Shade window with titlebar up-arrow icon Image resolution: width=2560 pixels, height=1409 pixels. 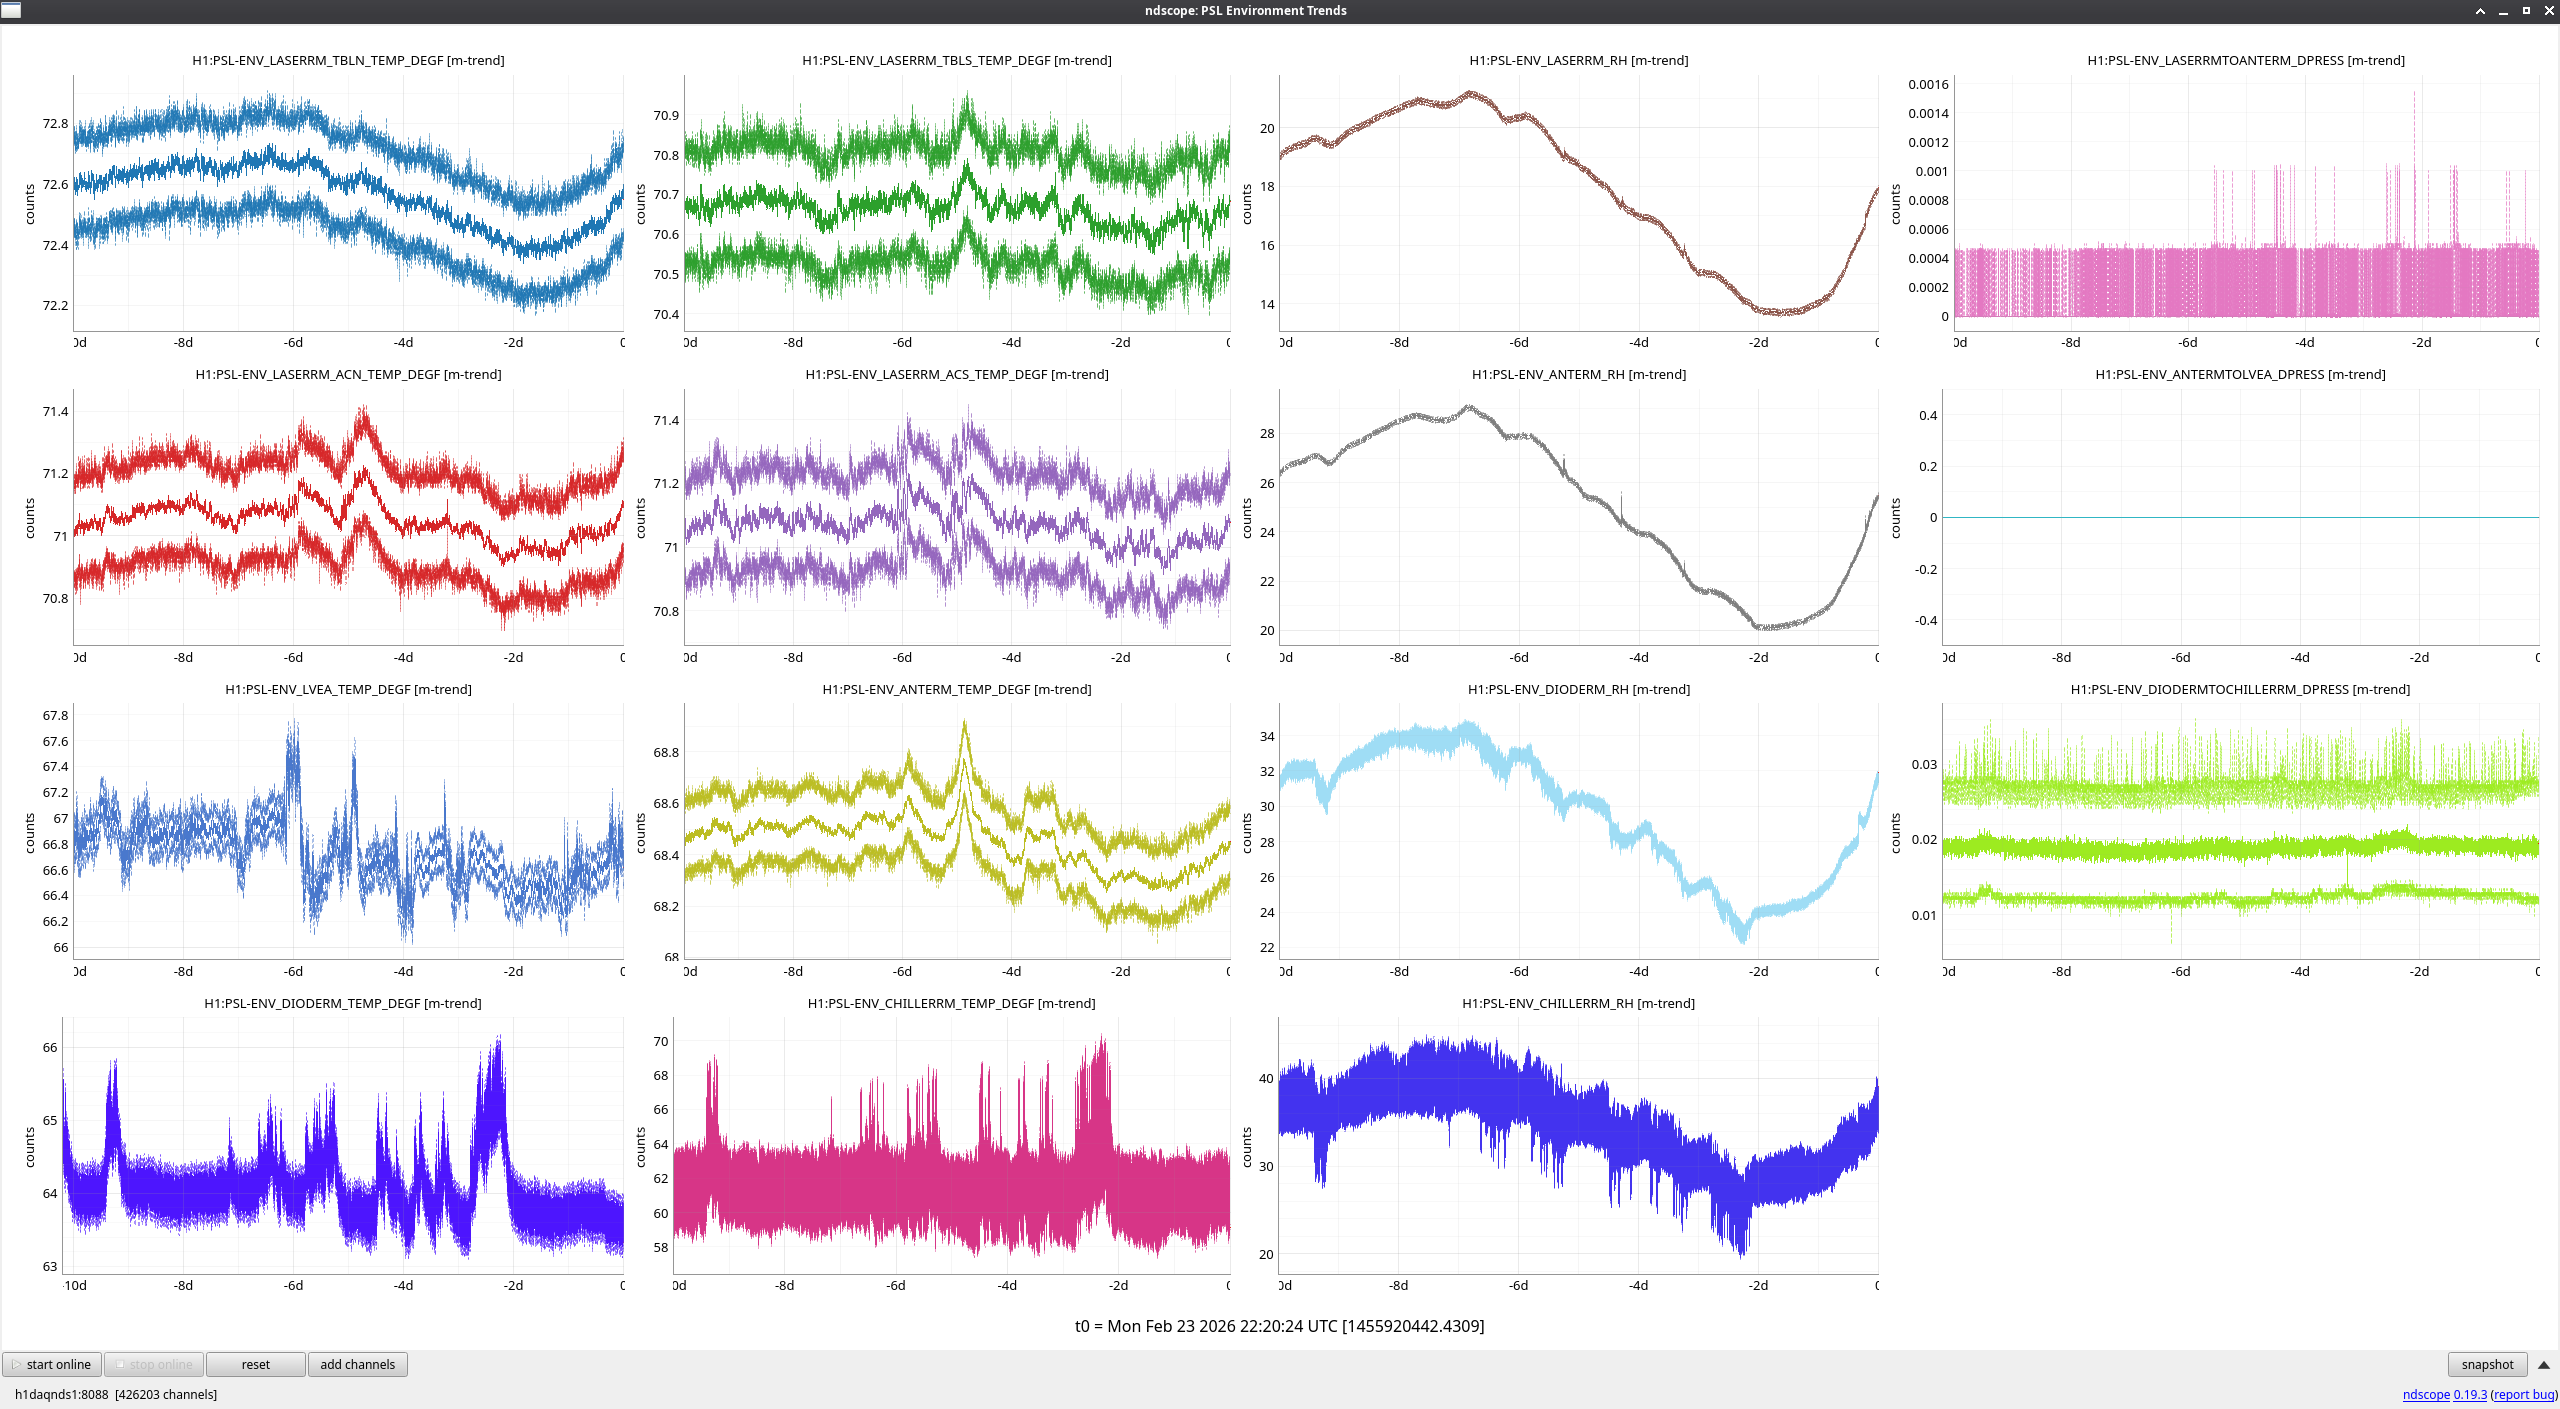2480,11
